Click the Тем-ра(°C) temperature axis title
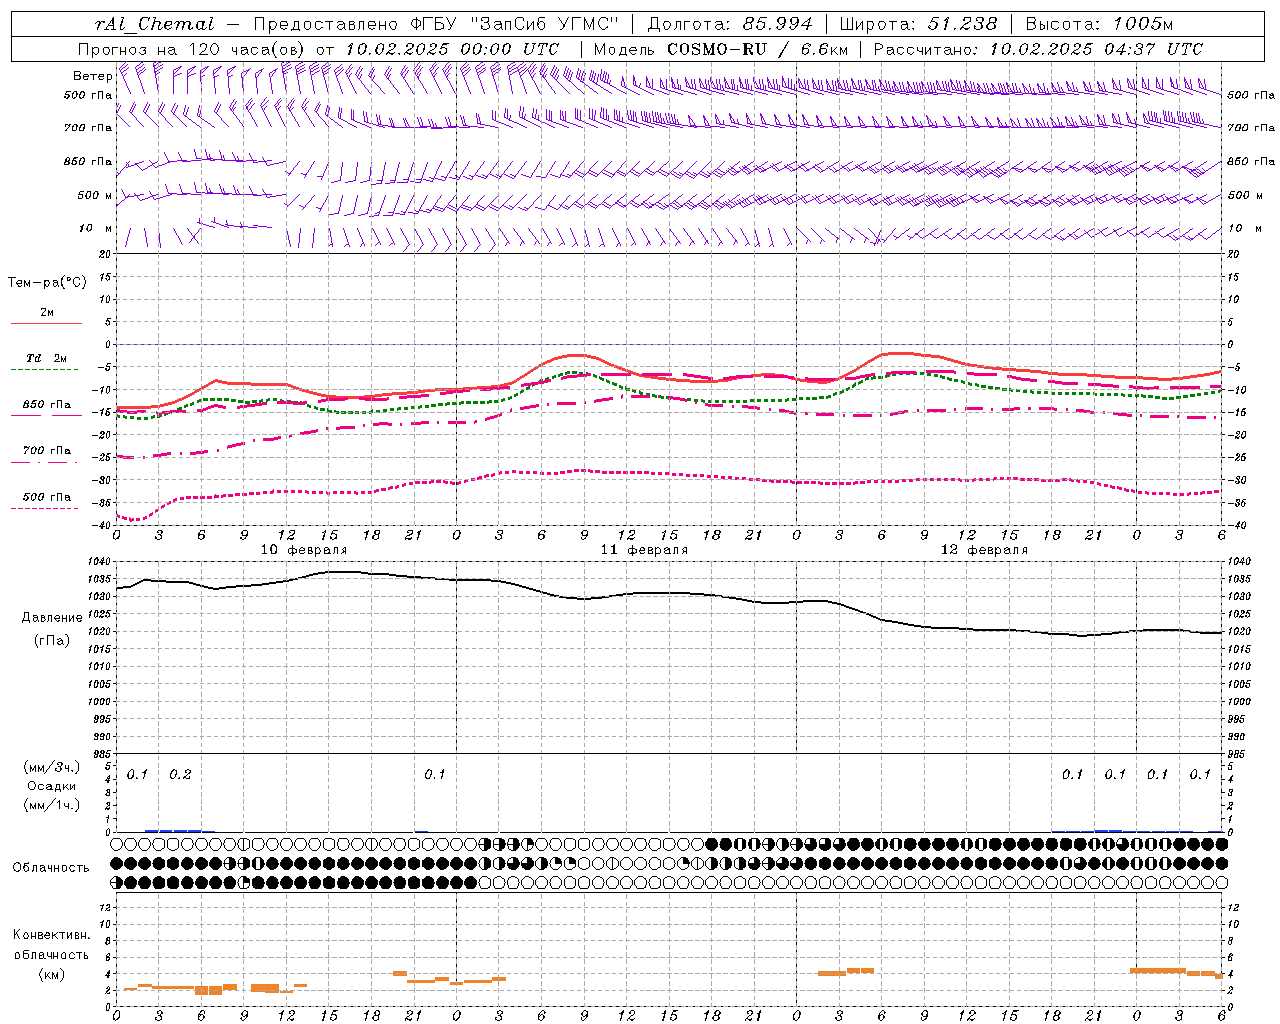Viewport: 1280px width, 1024px height. coord(47,282)
